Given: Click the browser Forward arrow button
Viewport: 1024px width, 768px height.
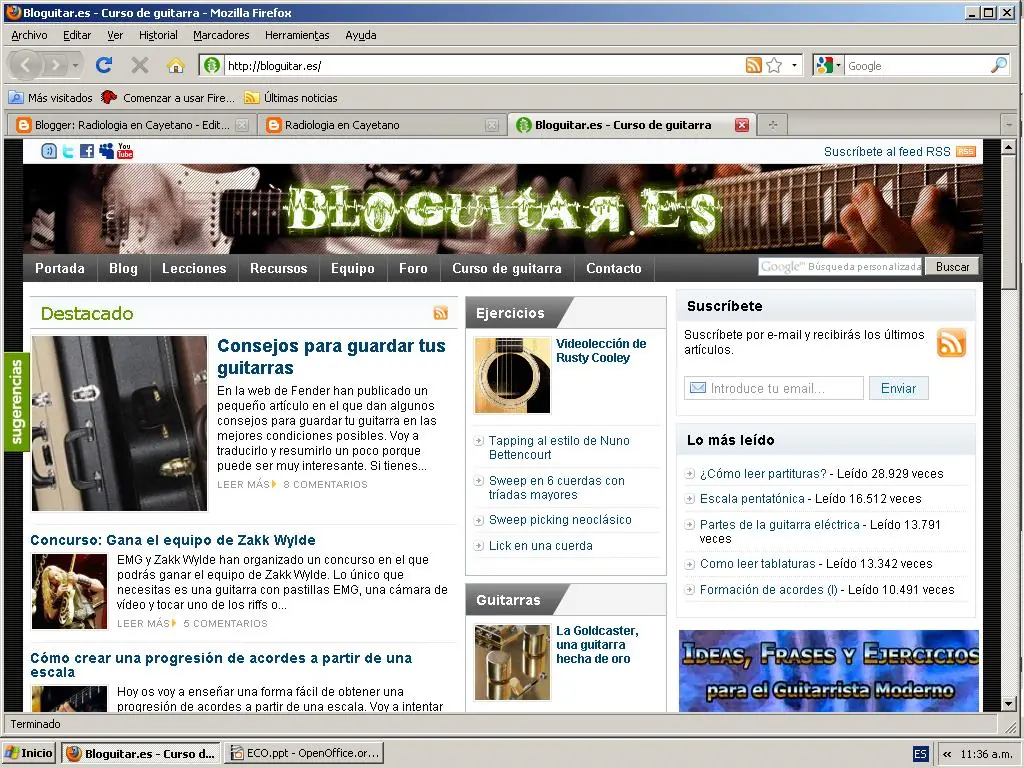Looking at the screenshot, I should 56,65.
